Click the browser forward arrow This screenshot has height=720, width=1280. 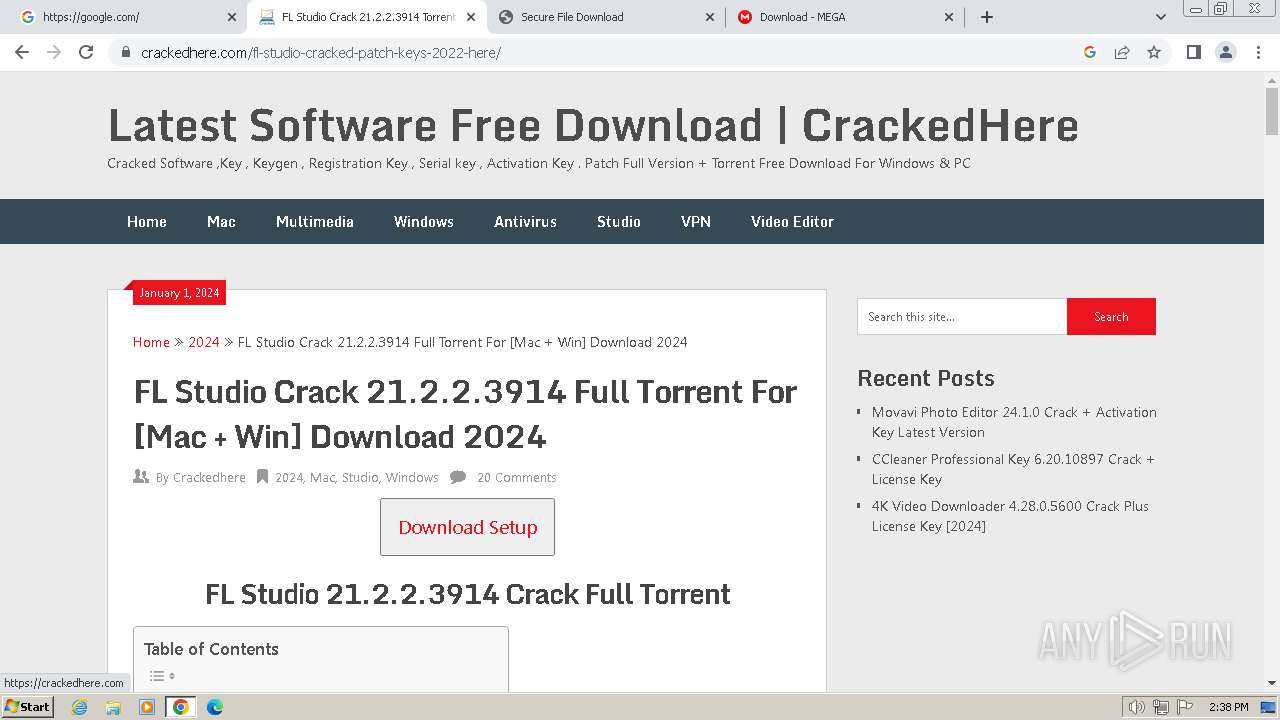[54, 52]
